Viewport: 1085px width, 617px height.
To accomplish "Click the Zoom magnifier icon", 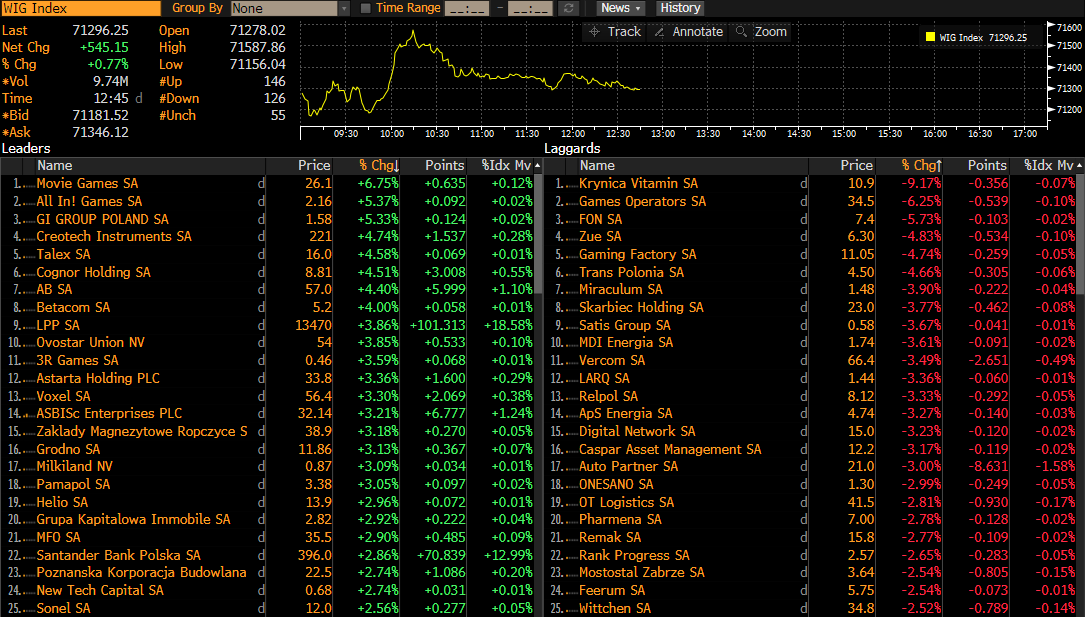I will tap(741, 32).
